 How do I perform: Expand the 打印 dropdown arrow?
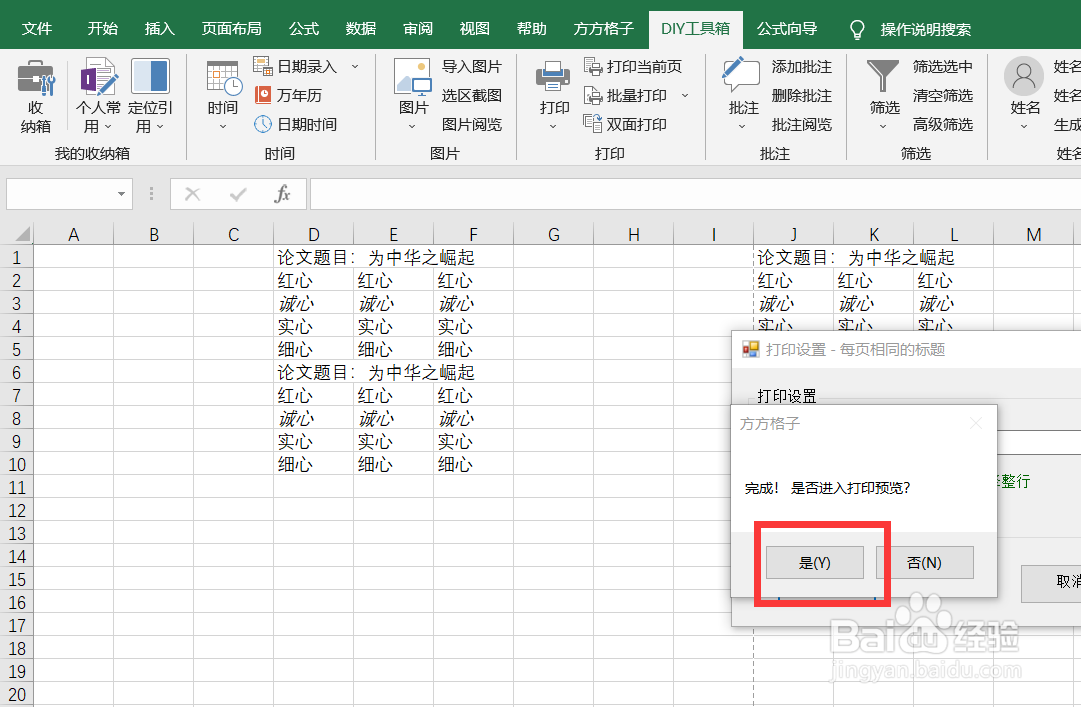tap(553, 127)
